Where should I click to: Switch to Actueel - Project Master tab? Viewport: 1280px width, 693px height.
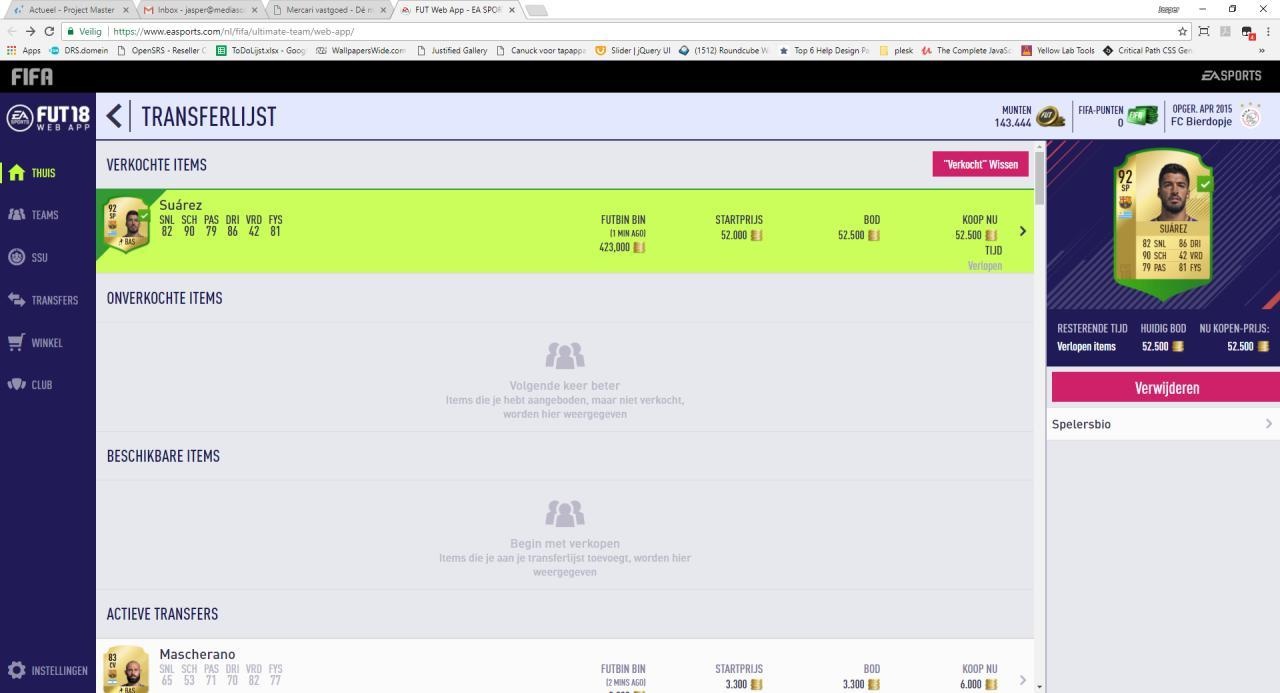[x=70, y=10]
